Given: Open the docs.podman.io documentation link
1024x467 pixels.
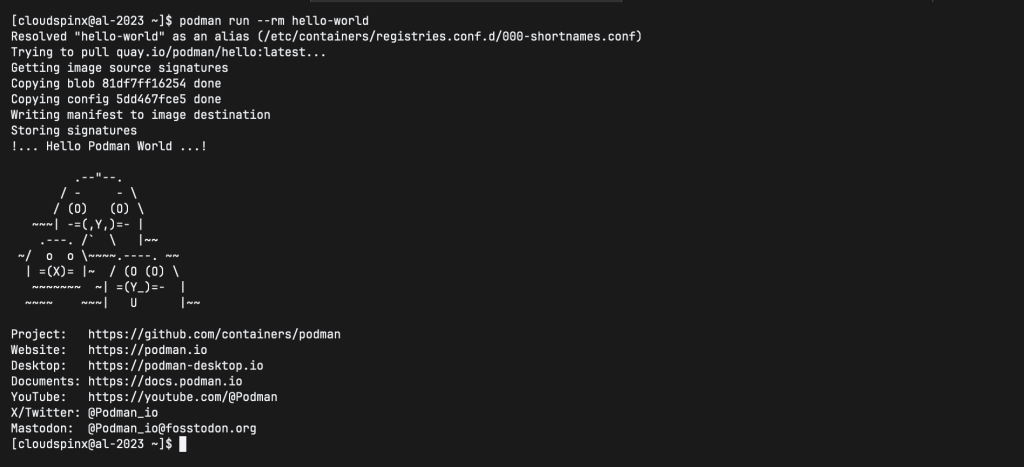Looking at the screenshot, I should tap(165, 381).
